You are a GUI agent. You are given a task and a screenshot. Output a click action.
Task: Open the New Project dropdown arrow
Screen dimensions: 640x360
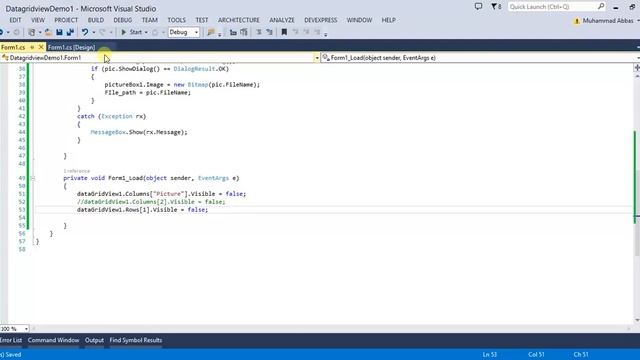[x=40, y=32]
